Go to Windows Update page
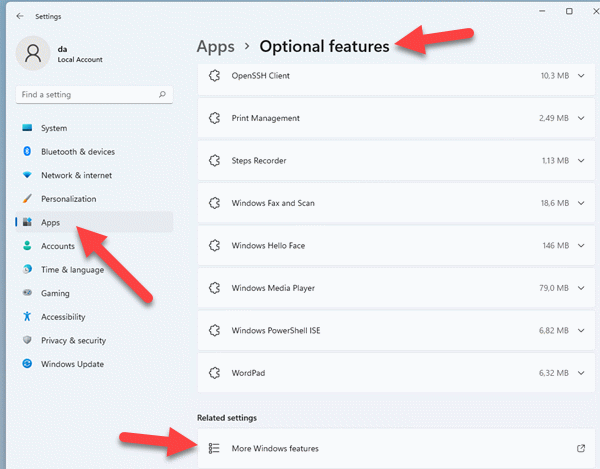Viewport: 600px width, 469px height. click(94, 364)
